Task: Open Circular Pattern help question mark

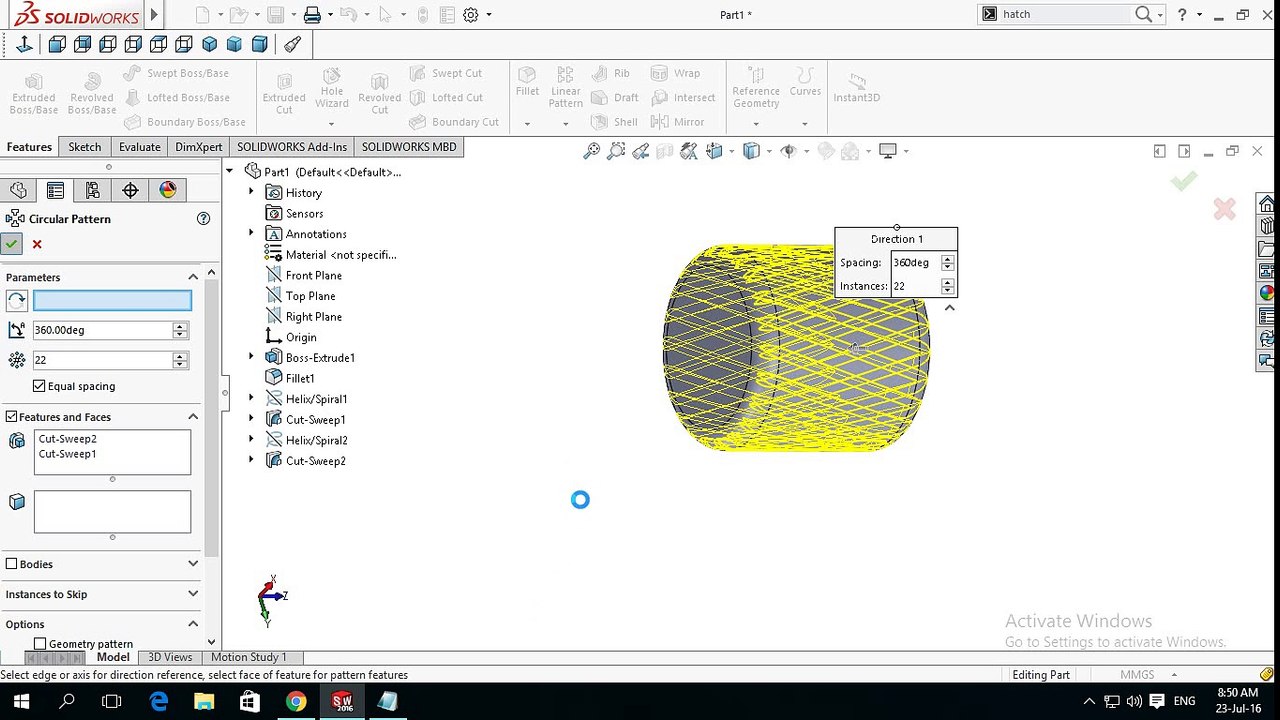Action: (x=204, y=218)
